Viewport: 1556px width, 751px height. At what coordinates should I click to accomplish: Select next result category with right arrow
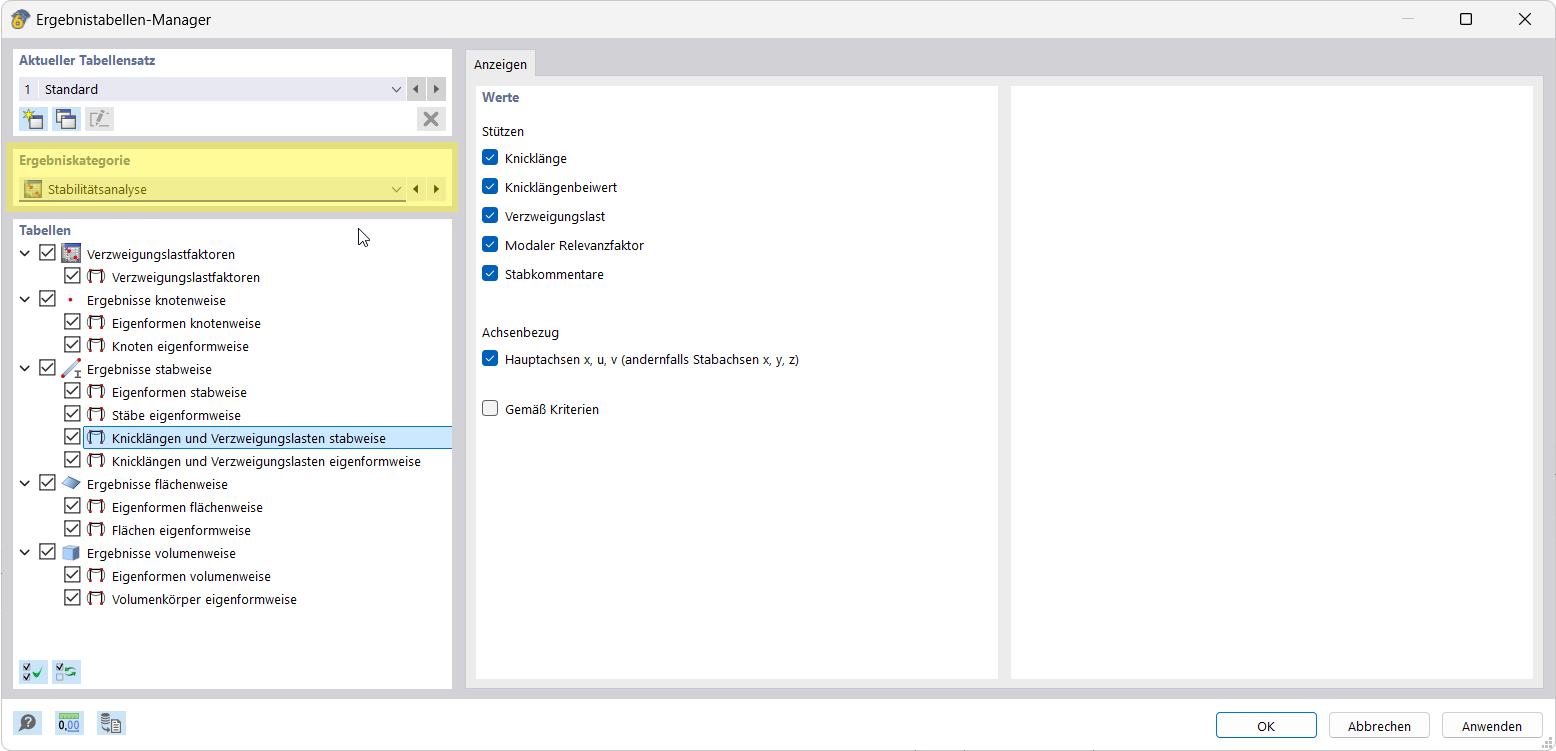[x=436, y=188]
